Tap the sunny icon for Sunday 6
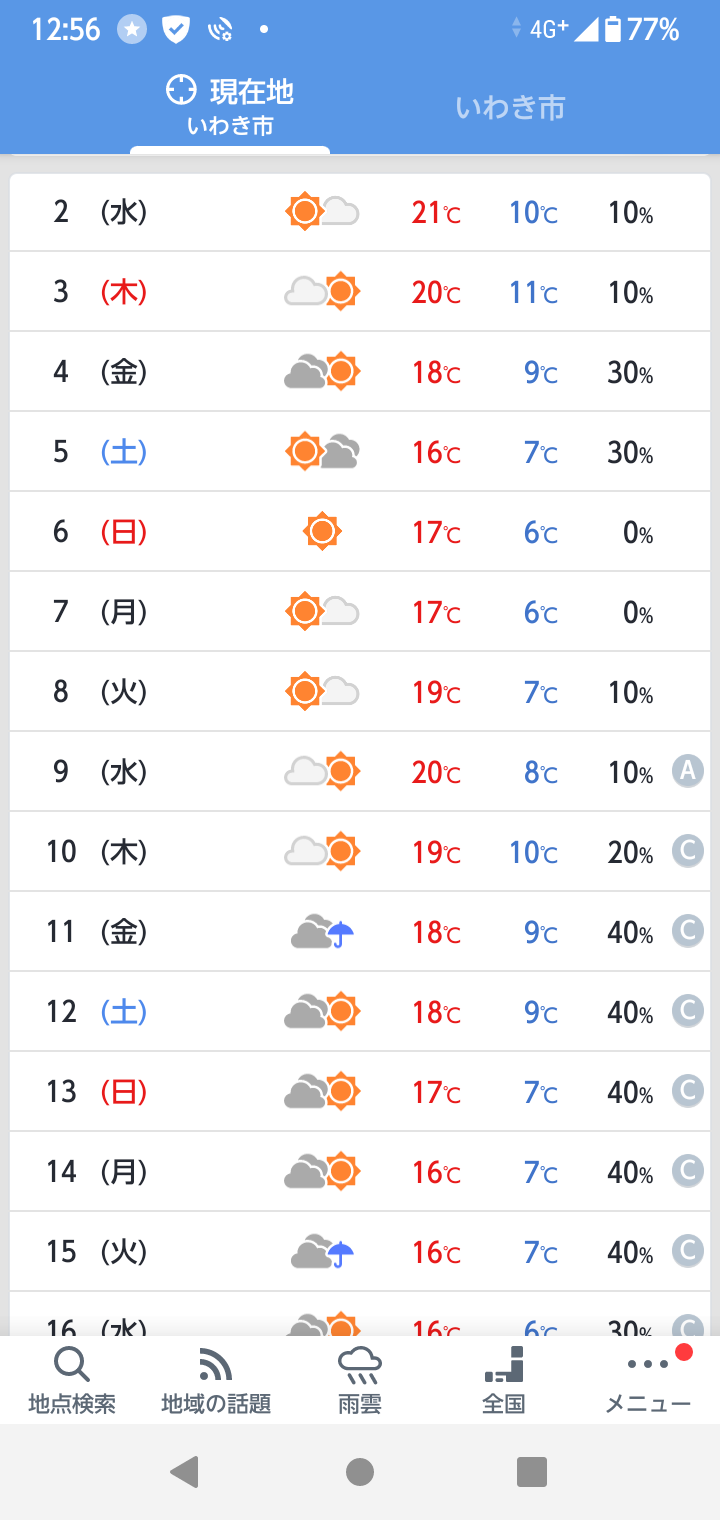 (x=322, y=531)
